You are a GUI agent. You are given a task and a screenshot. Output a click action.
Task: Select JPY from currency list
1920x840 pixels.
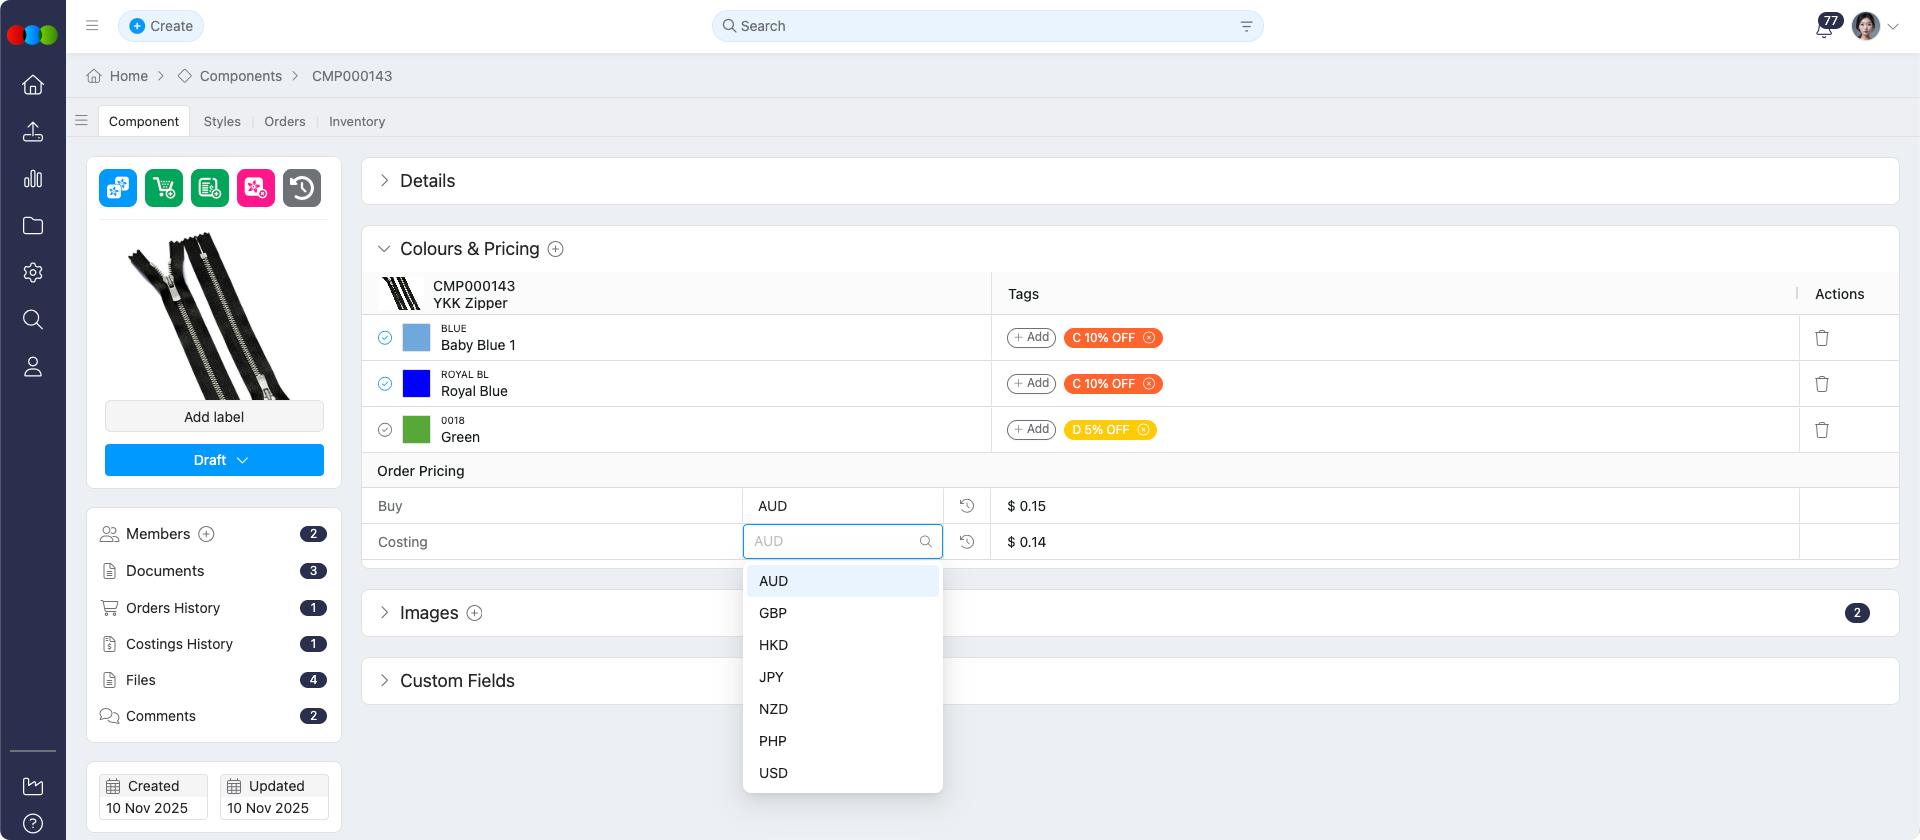click(843, 677)
